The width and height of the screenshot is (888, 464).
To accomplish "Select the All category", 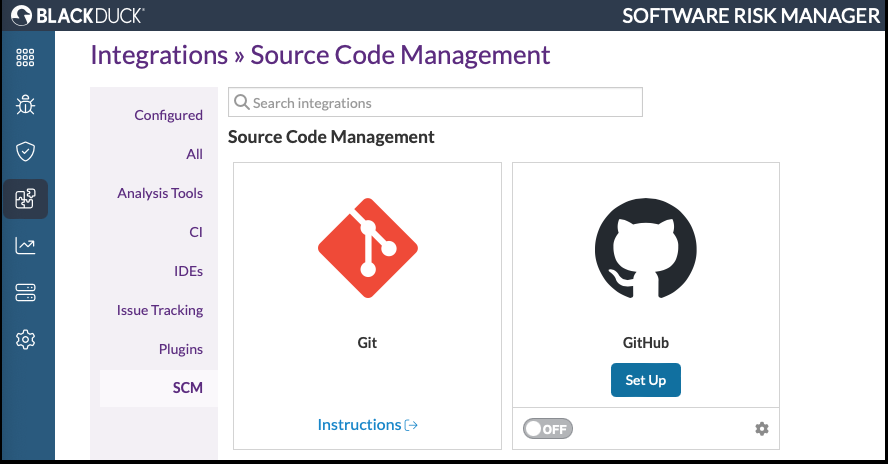I will 194,154.
